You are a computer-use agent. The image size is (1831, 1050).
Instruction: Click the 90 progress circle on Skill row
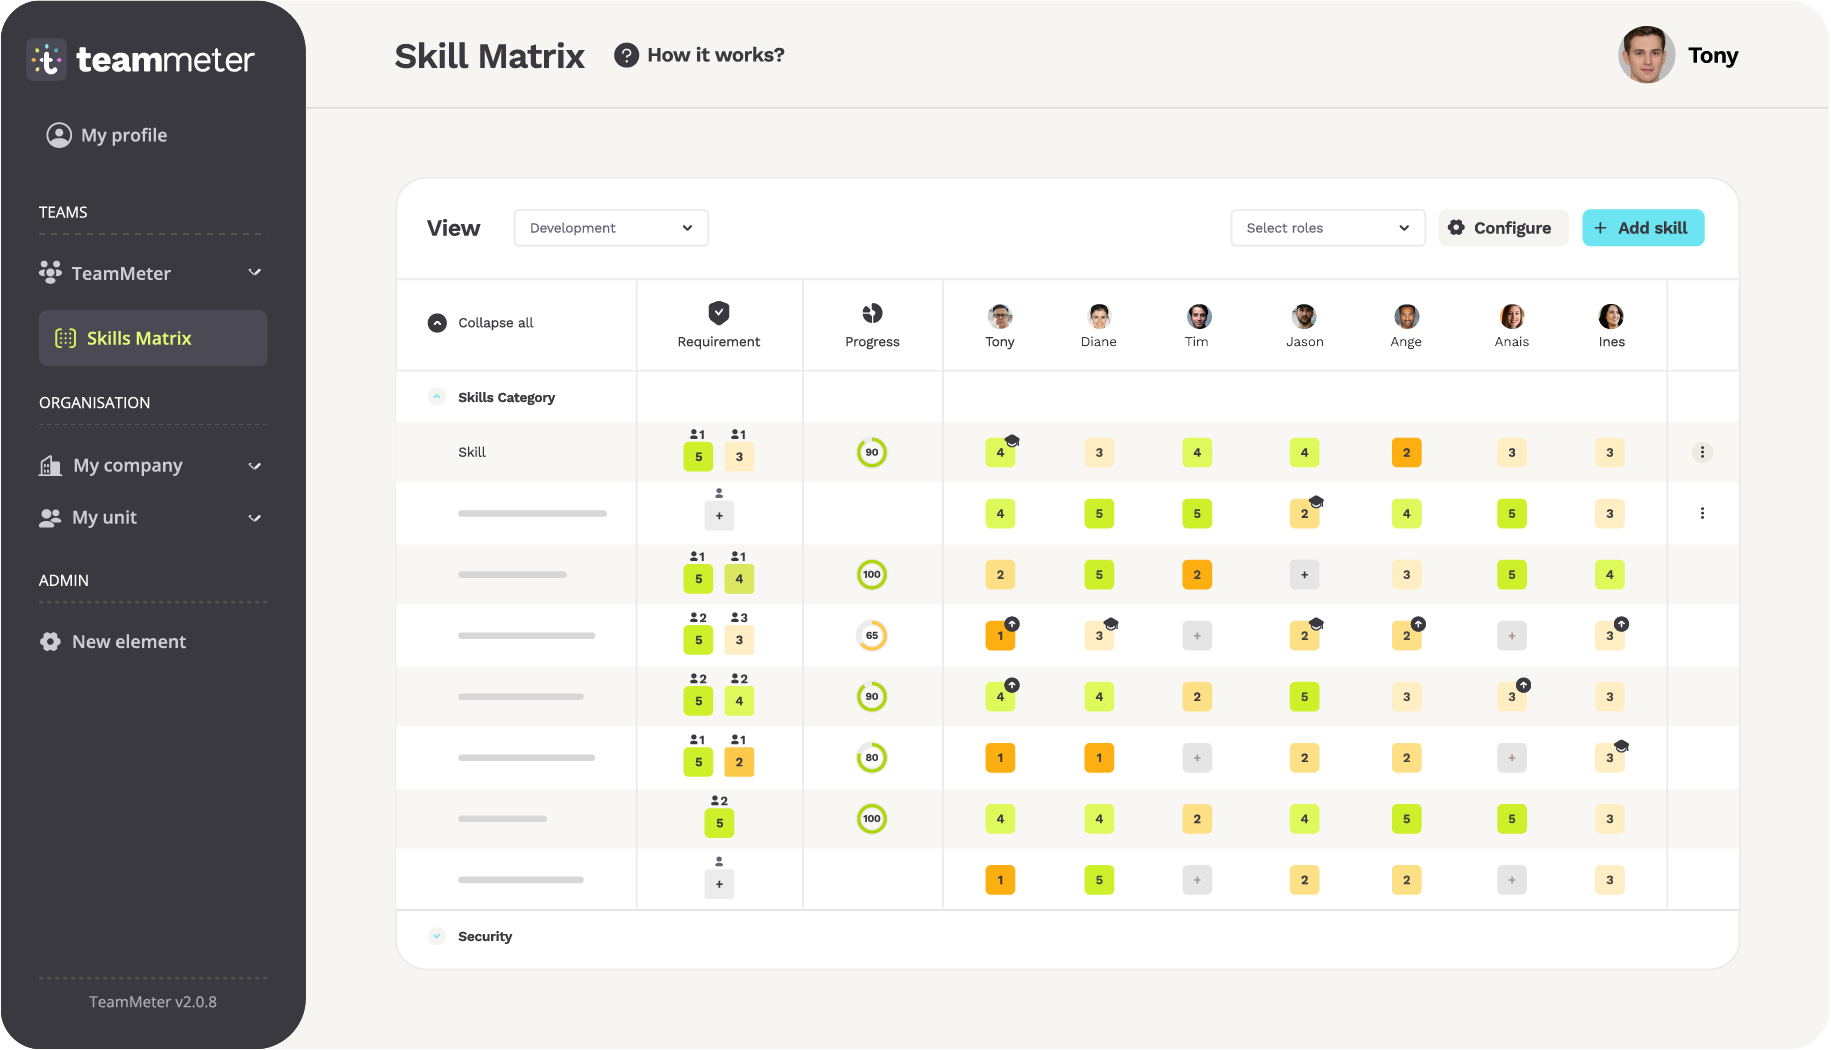(x=871, y=452)
